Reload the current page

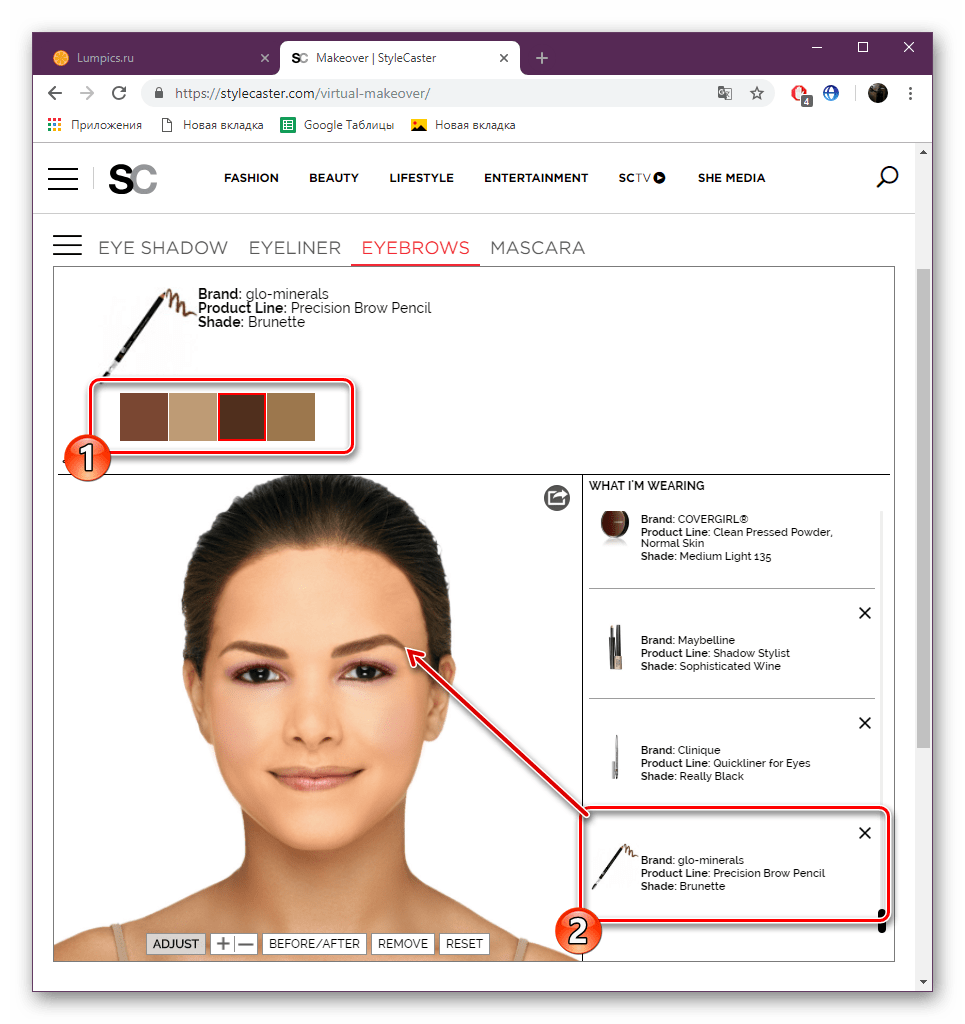[x=119, y=92]
